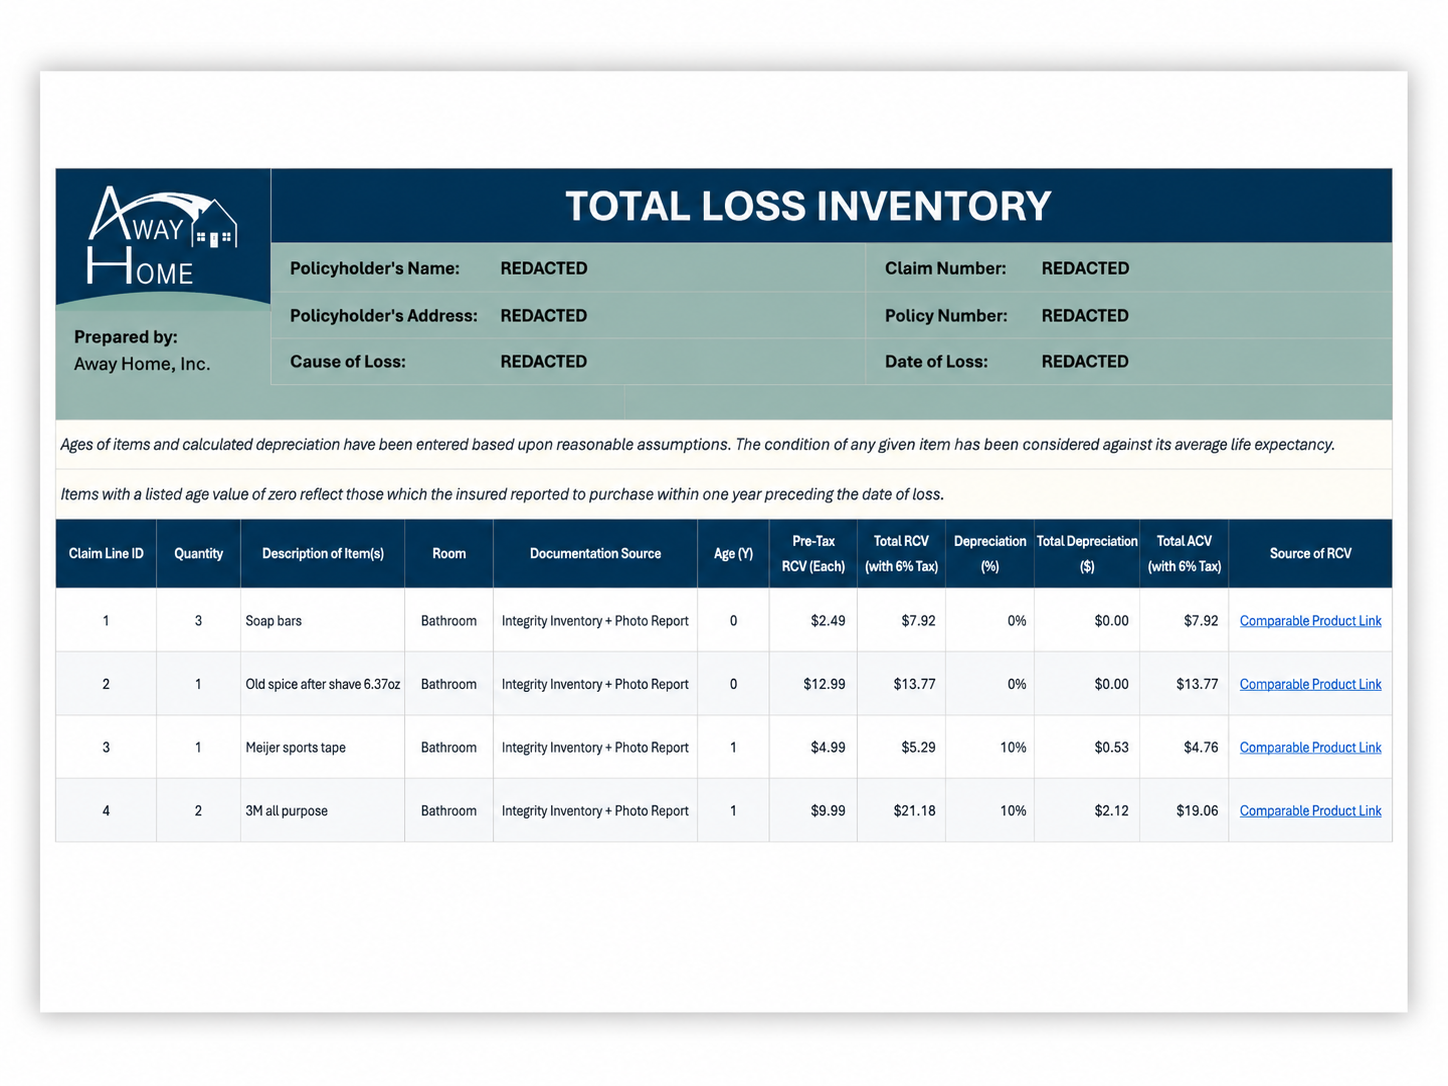
Task: Click the Policy Number label
Action: [x=946, y=315]
